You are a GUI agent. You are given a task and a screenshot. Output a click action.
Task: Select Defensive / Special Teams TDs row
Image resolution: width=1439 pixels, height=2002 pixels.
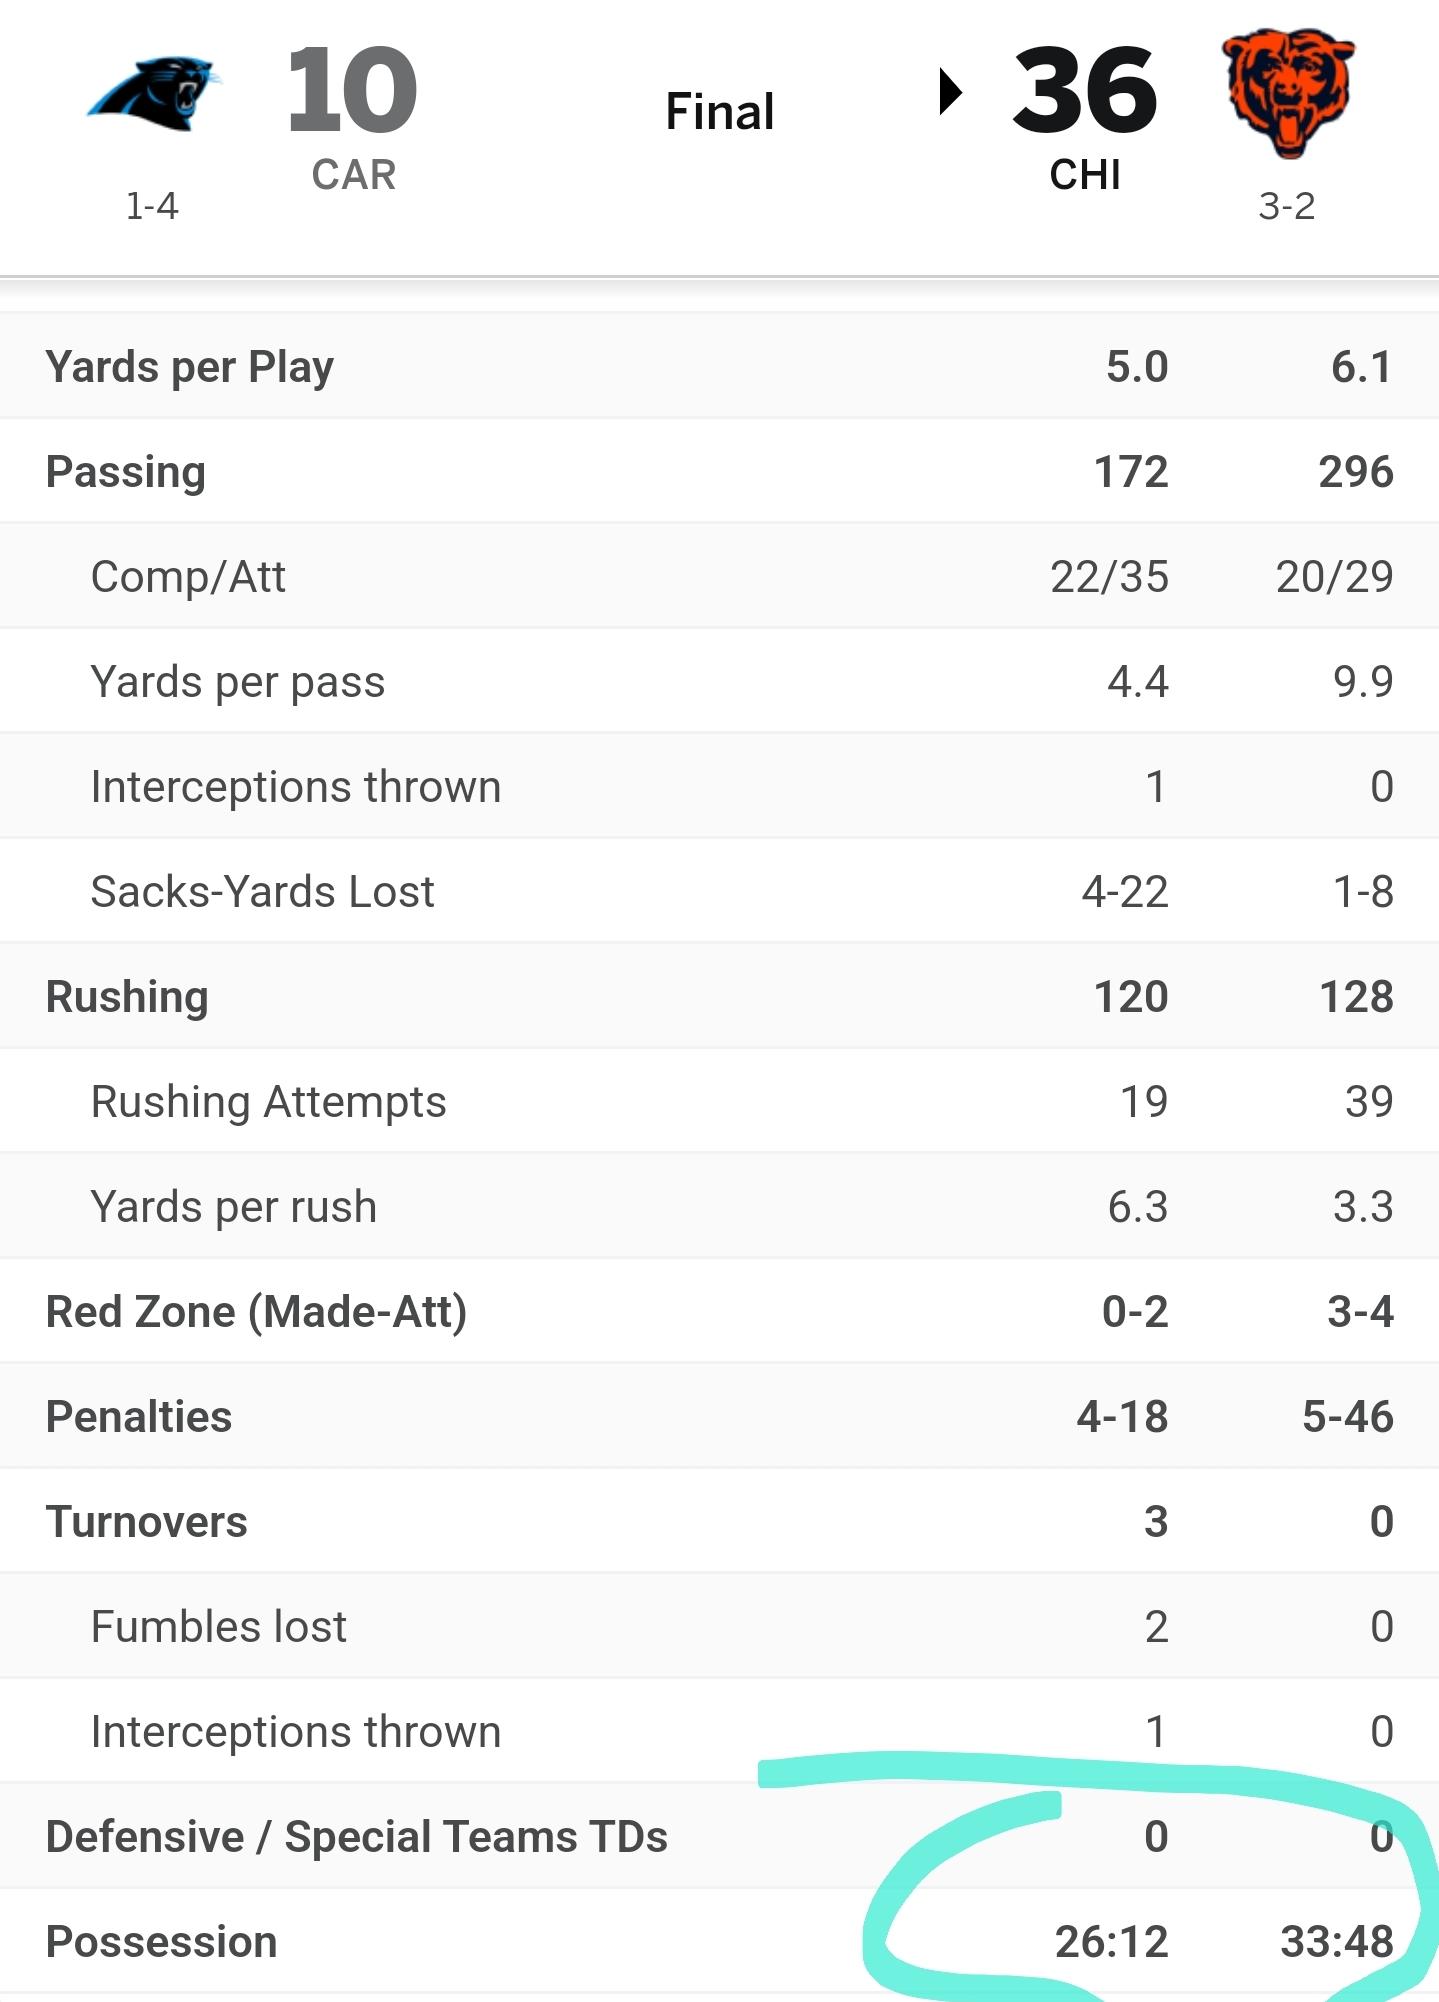(719, 1836)
